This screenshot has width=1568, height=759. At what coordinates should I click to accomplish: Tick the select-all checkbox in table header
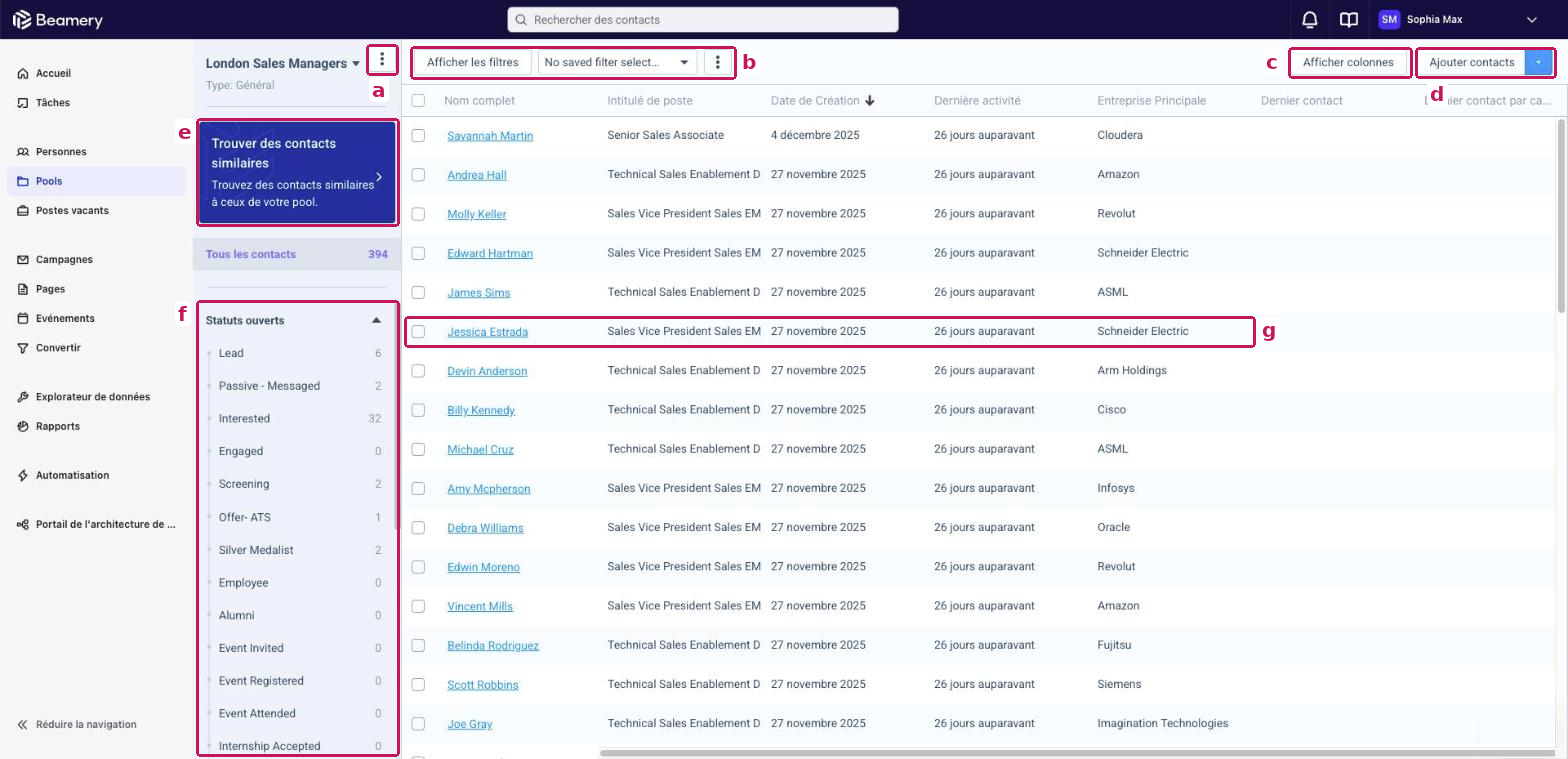click(x=418, y=100)
